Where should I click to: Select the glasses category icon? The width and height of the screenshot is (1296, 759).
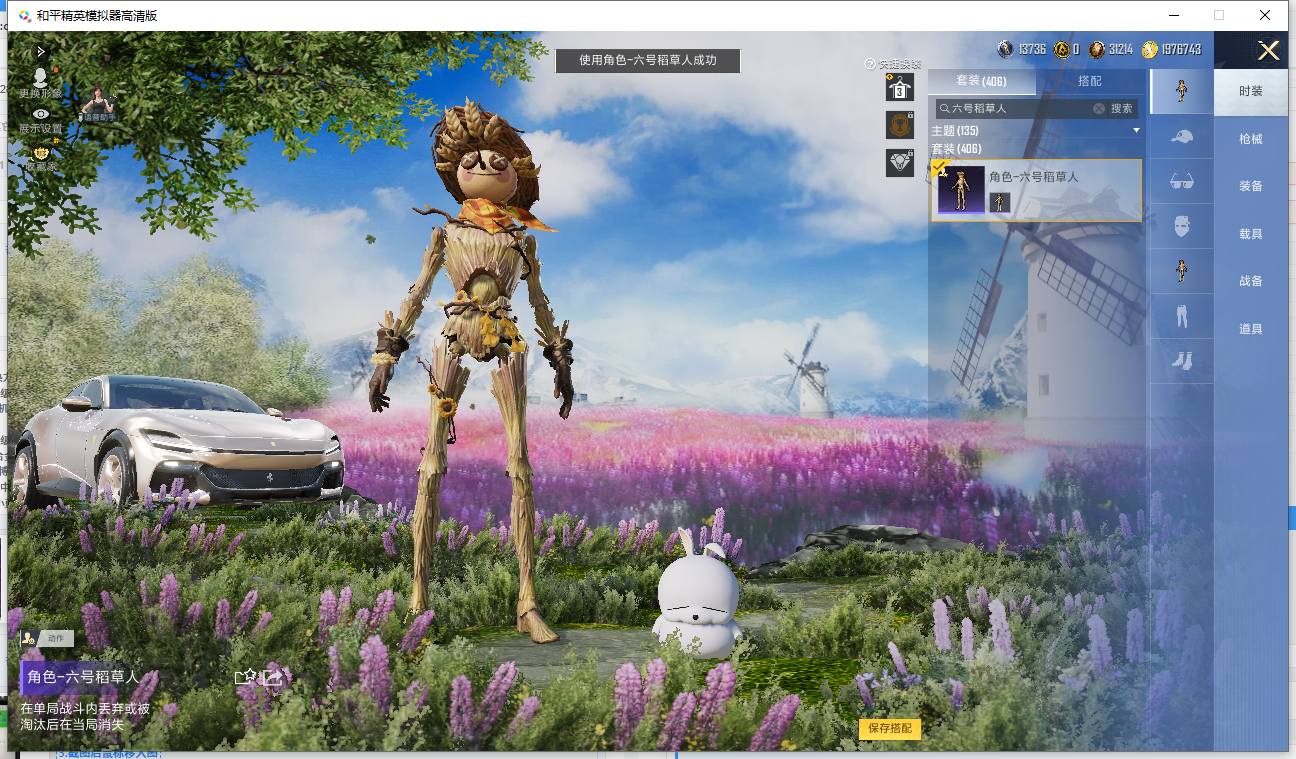[x=1182, y=181]
